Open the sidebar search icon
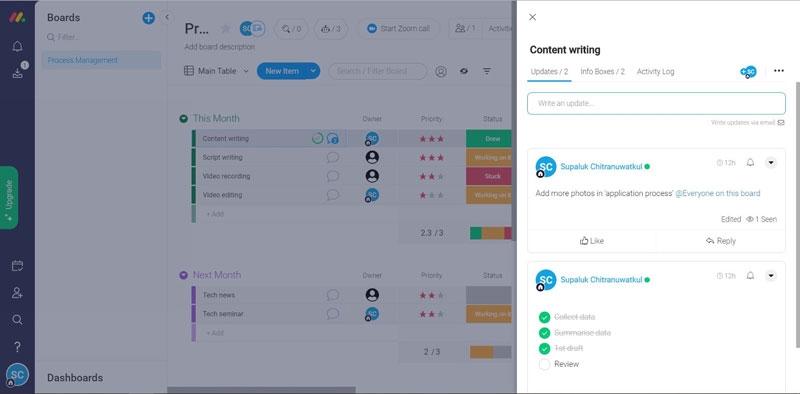This screenshot has width=800, height=394. coord(17,319)
